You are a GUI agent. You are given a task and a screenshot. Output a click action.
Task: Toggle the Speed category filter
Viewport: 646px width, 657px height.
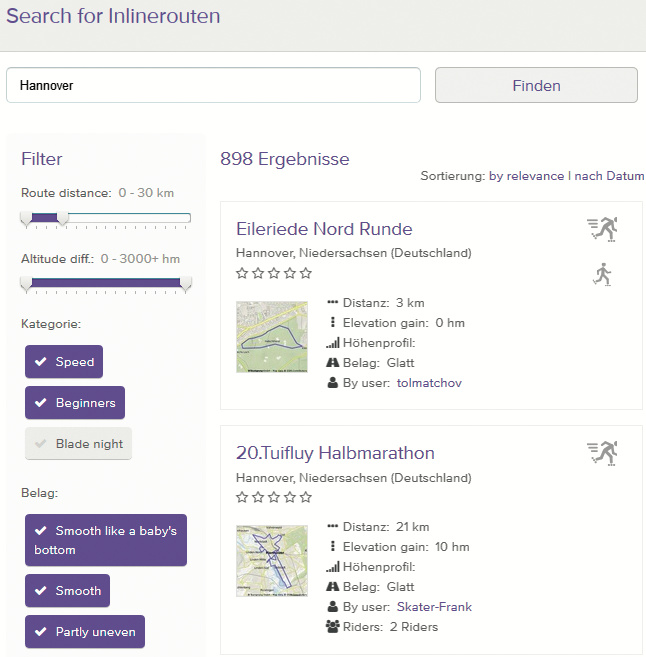(64, 362)
